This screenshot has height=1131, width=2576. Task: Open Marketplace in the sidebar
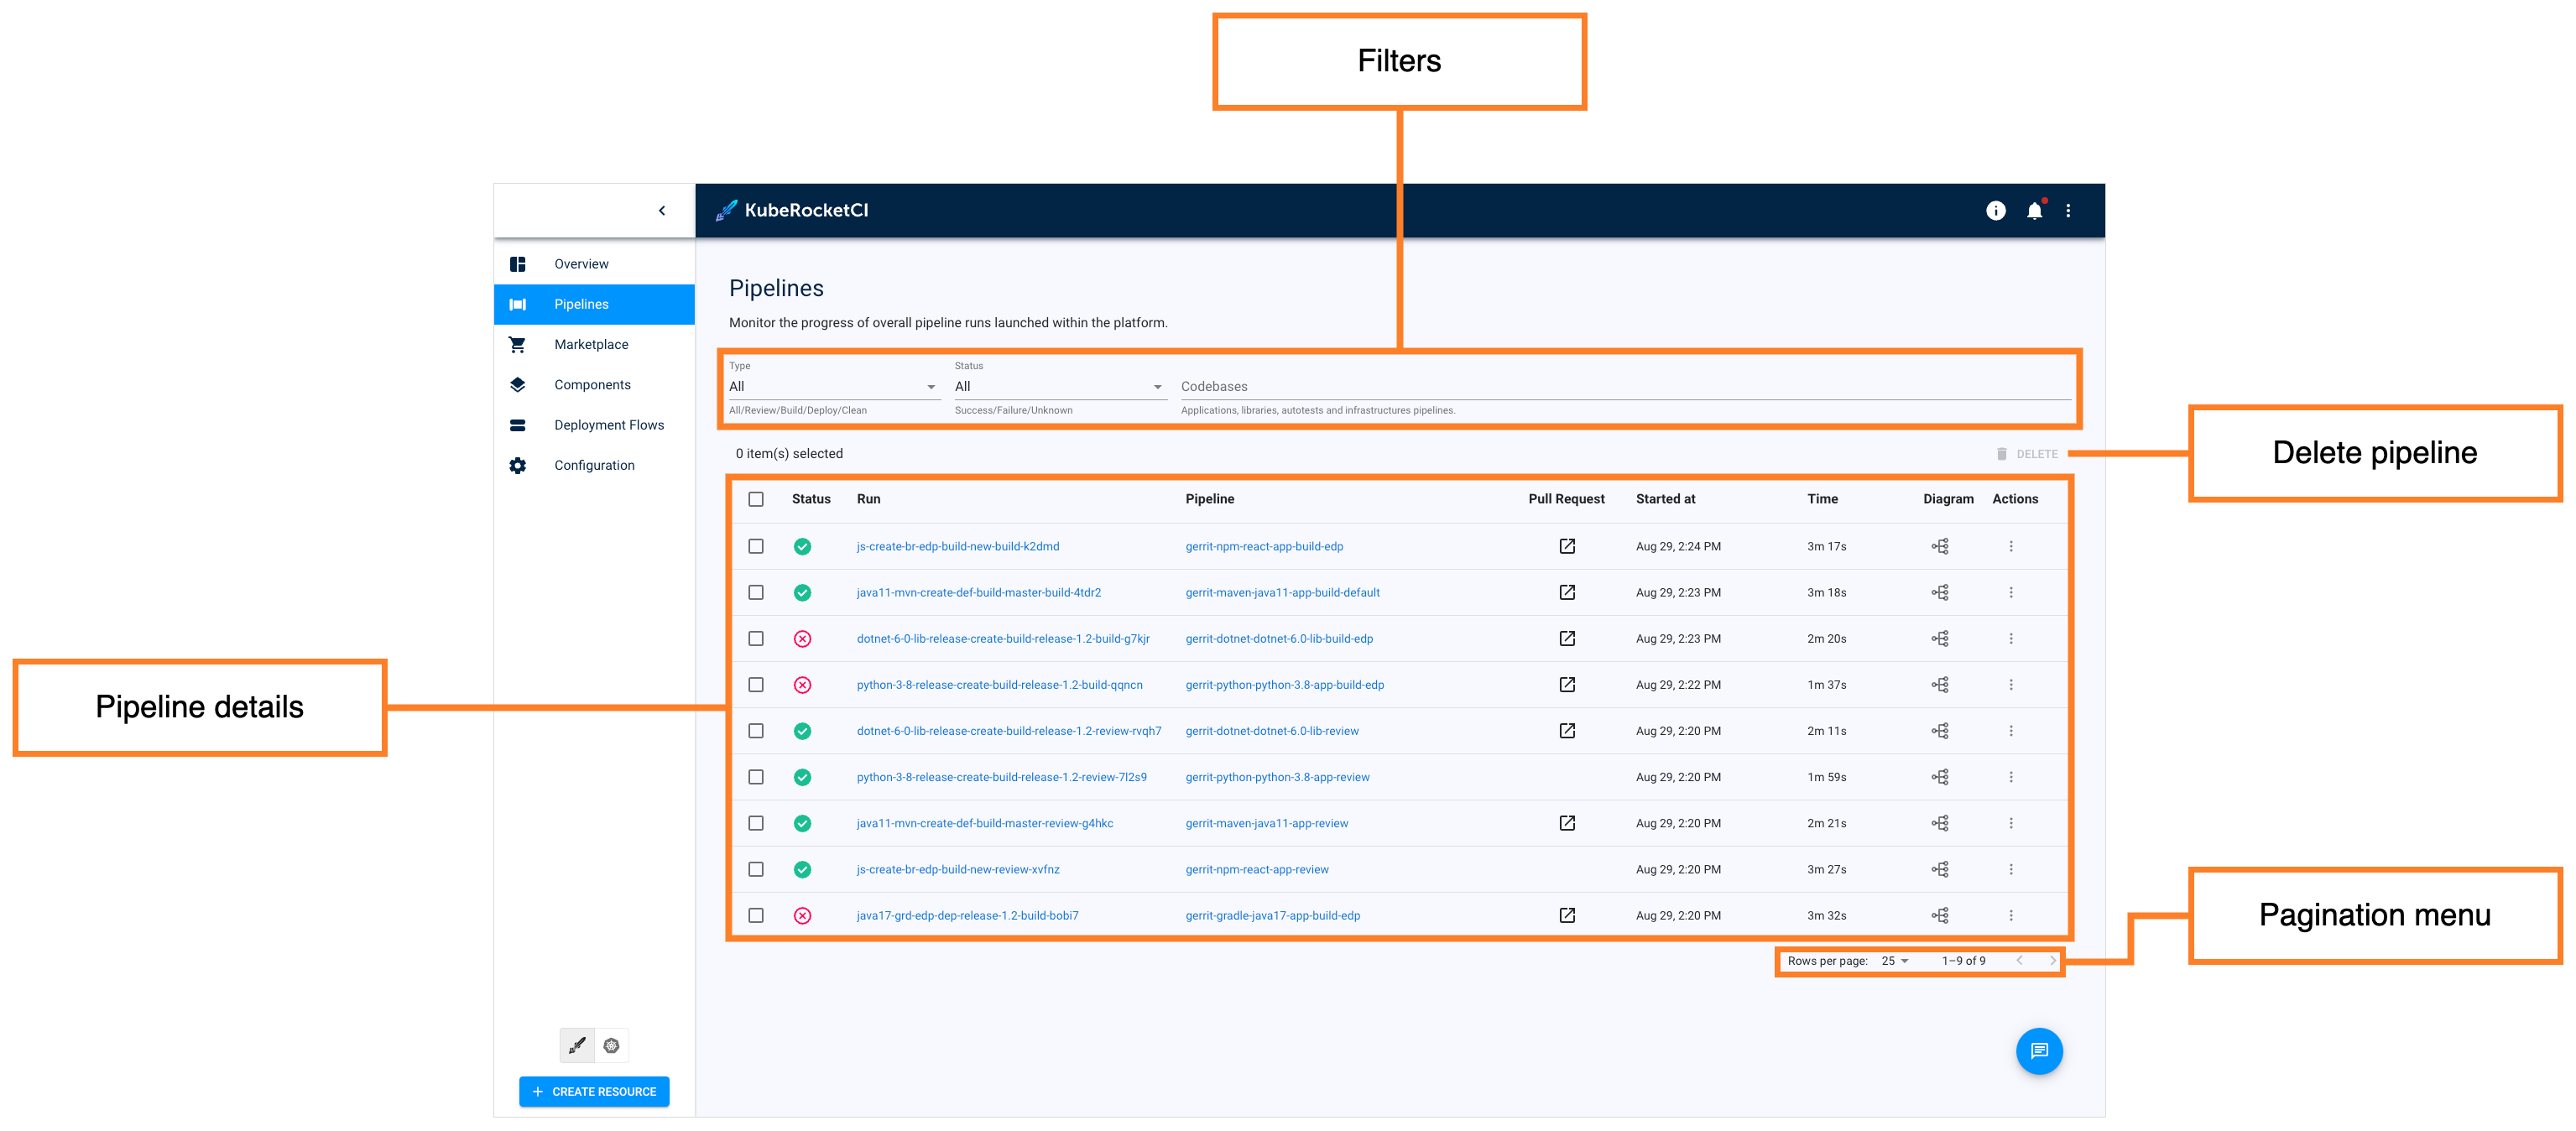[x=594, y=344]
